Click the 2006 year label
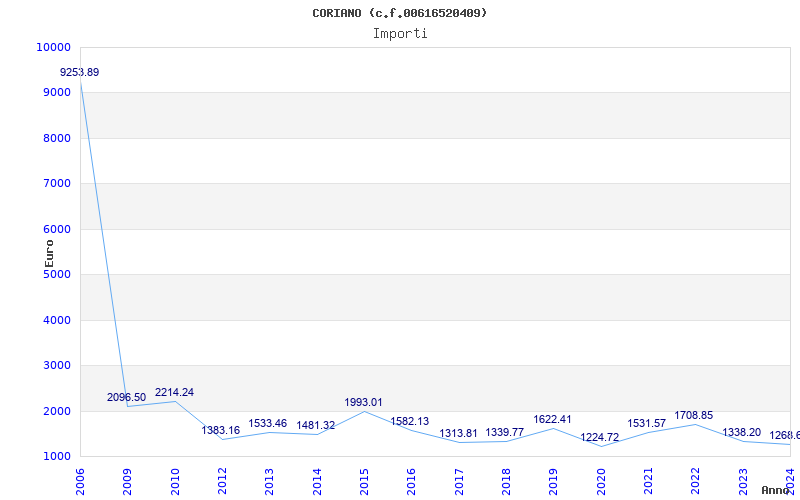Screen dimensions: 800x500 pyautogui.click(x=80, y=482)
